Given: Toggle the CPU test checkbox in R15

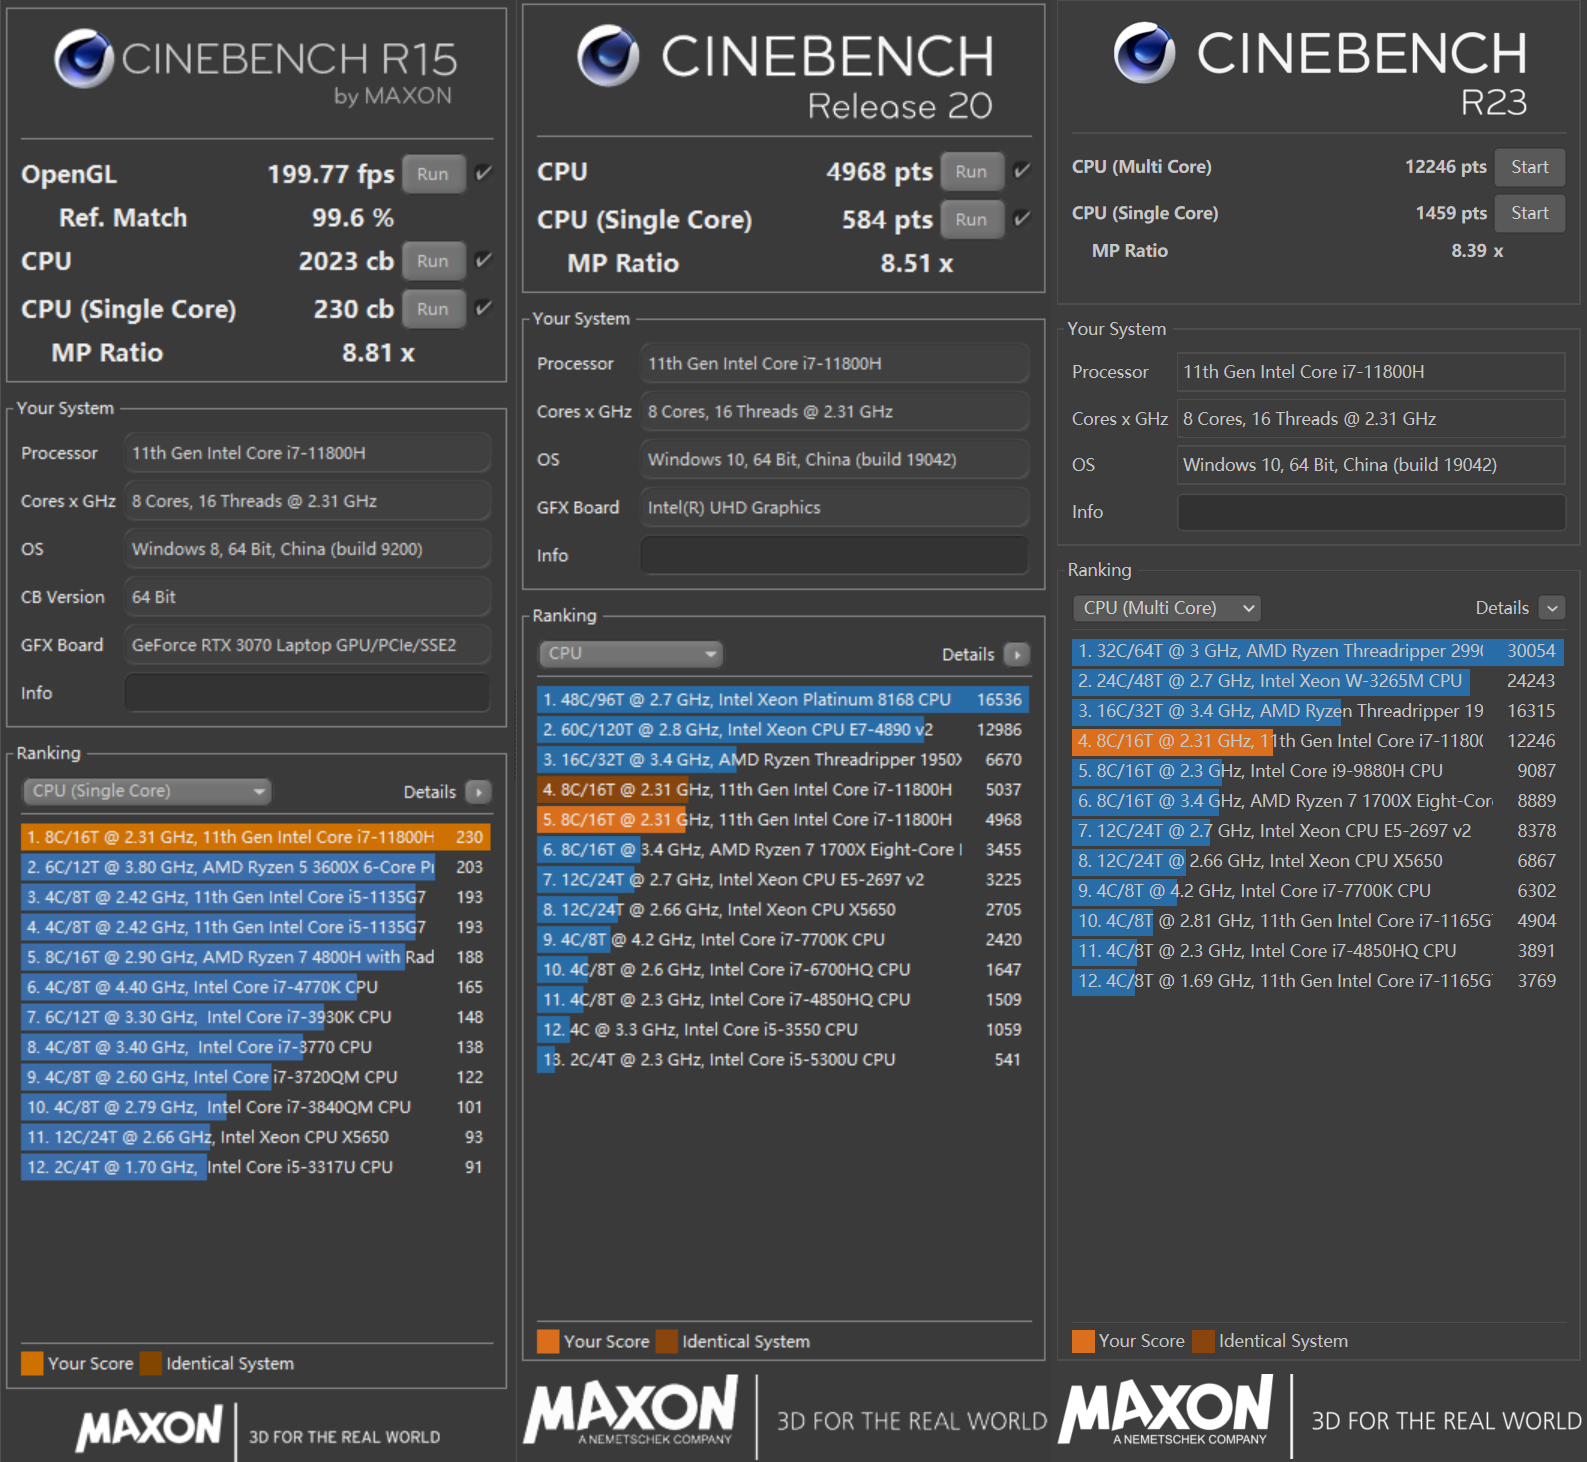Looking at the screenshot, I should point(484,260).
